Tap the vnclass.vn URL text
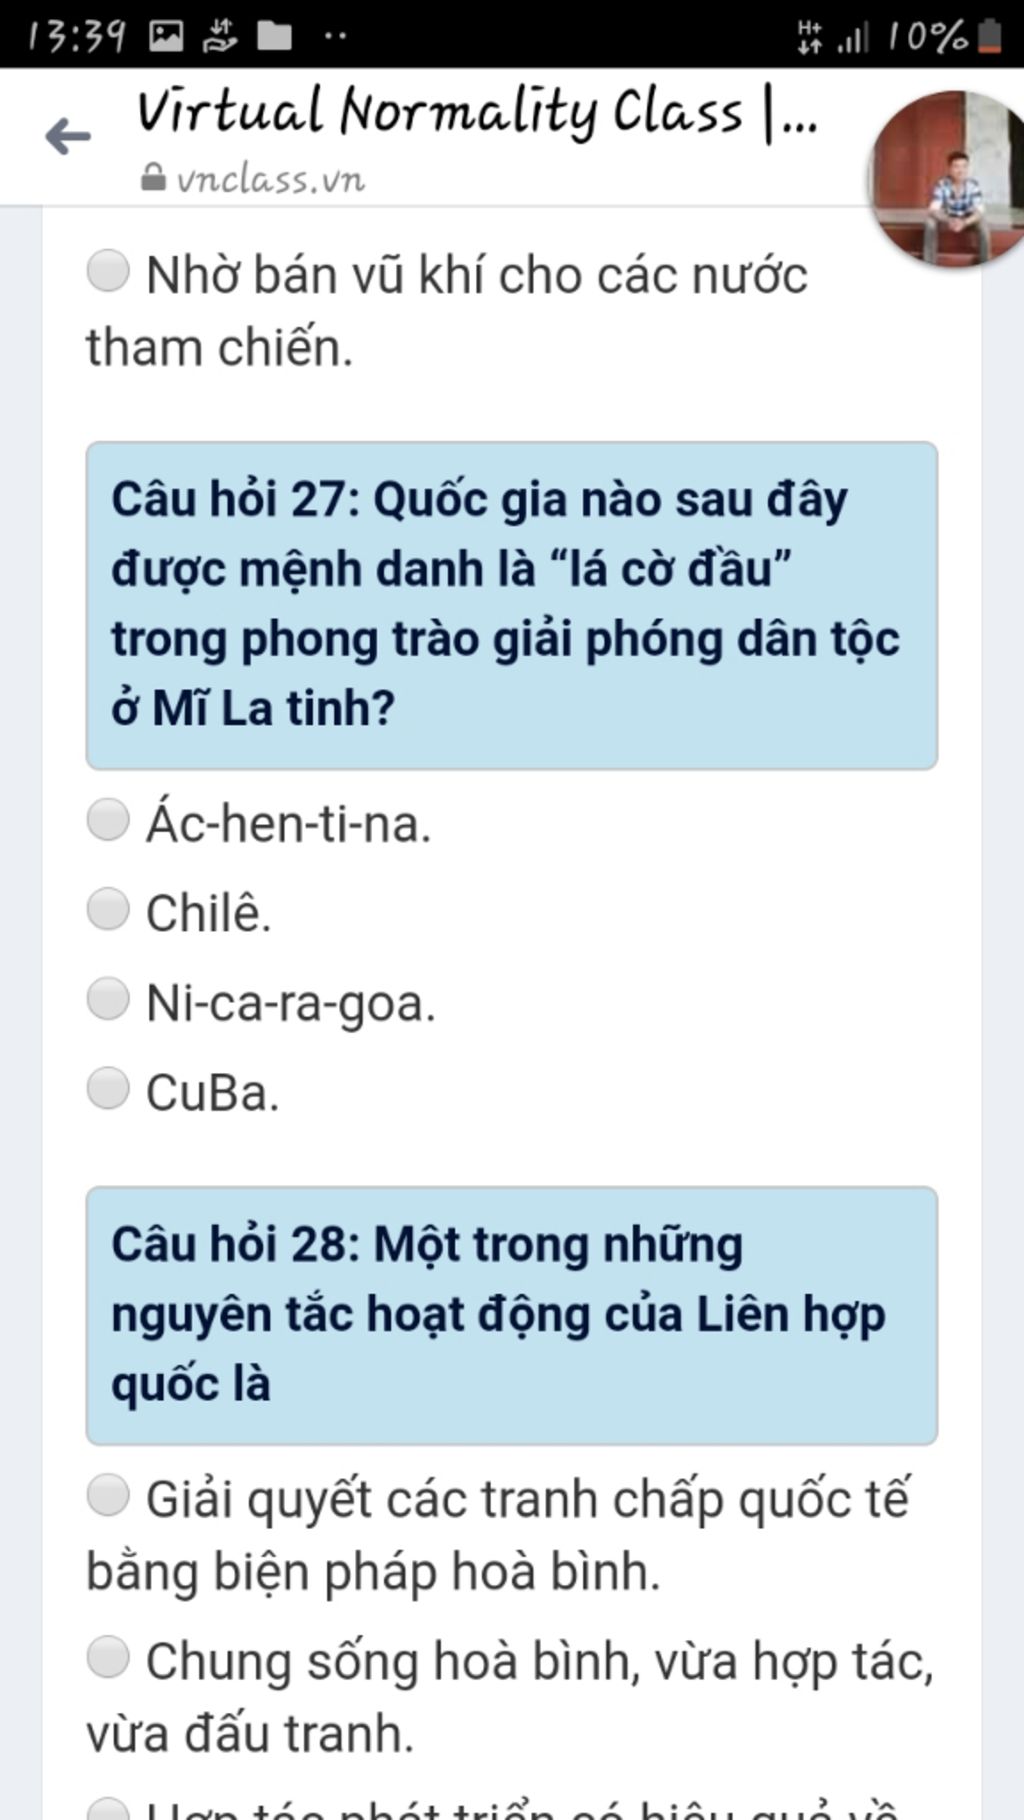This screenshot has height=1820, width=1024. (271, 179)
